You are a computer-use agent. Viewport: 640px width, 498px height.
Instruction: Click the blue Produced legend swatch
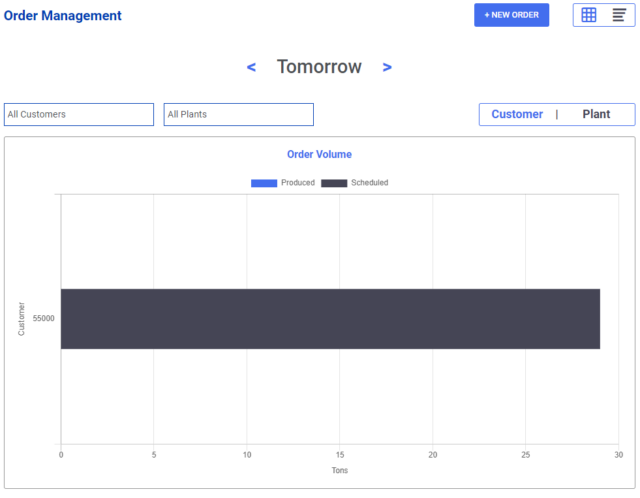264,183
